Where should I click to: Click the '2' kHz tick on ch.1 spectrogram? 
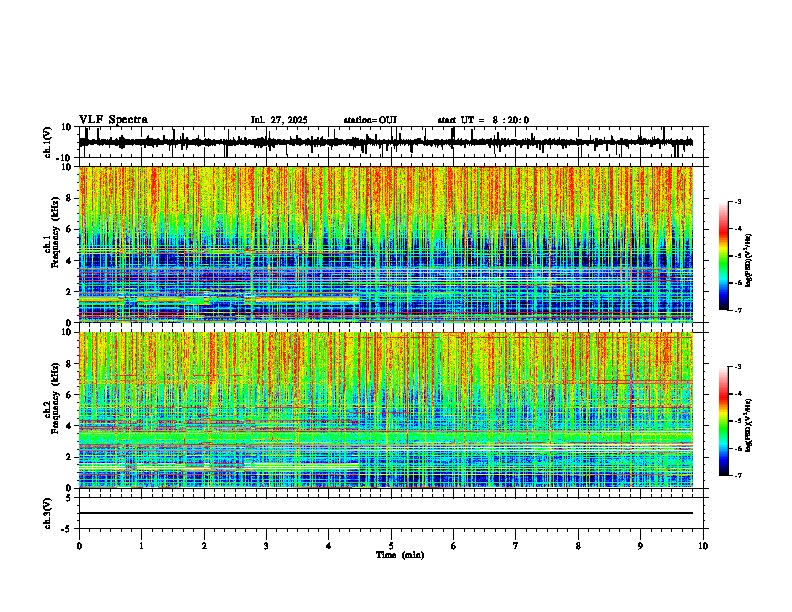click(x=70, y=291)
